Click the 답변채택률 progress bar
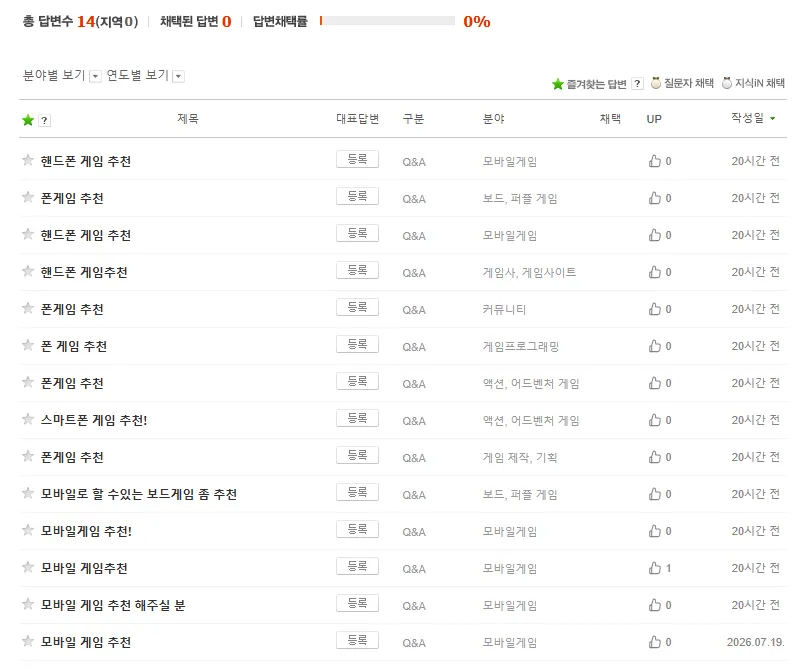The height and width of the screenshot is (669, 795). (387, 21)
